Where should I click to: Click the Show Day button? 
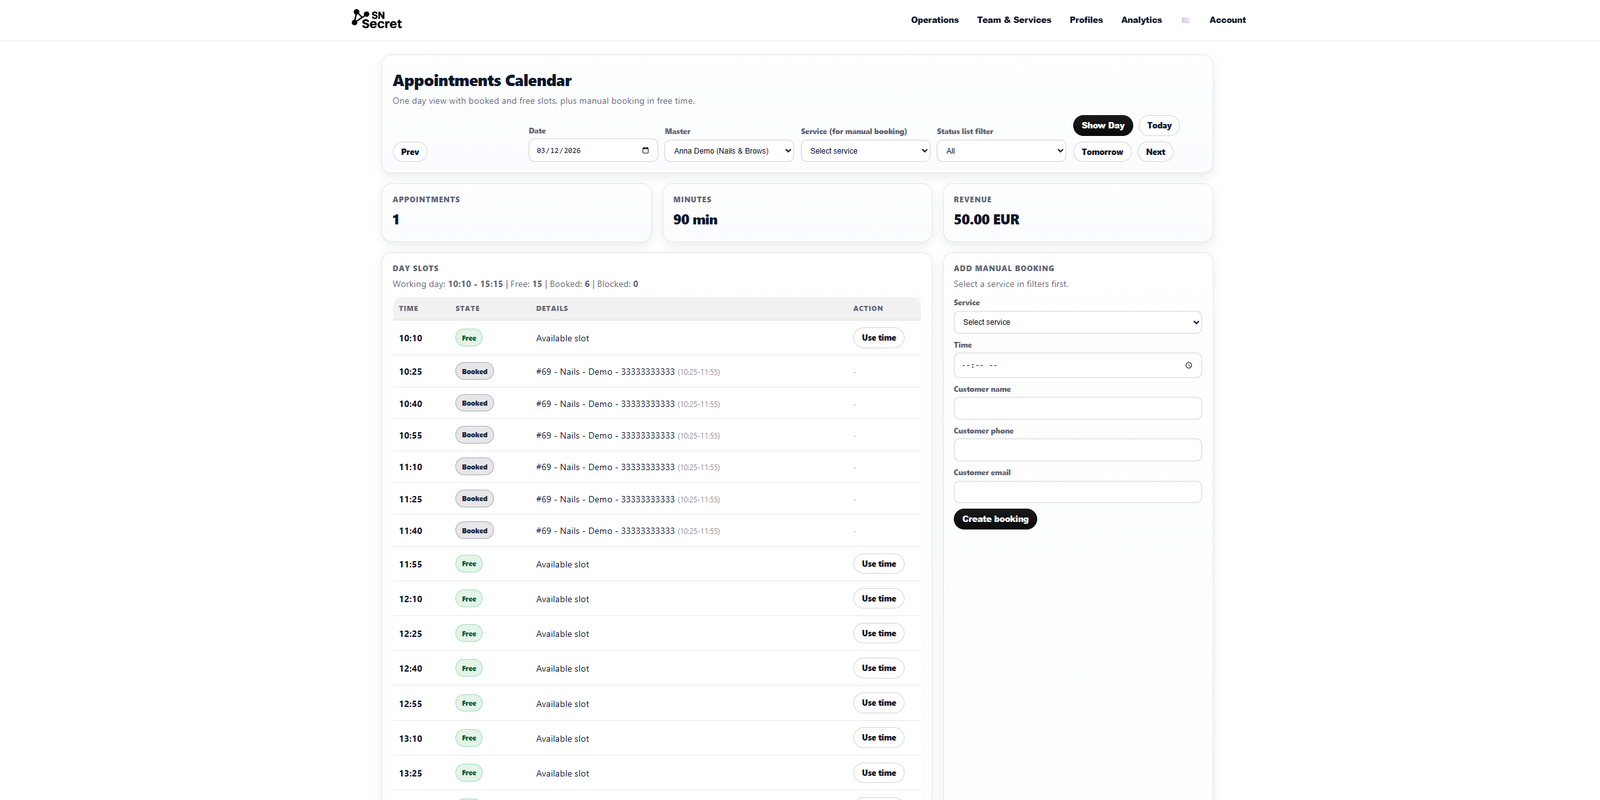1103,125
